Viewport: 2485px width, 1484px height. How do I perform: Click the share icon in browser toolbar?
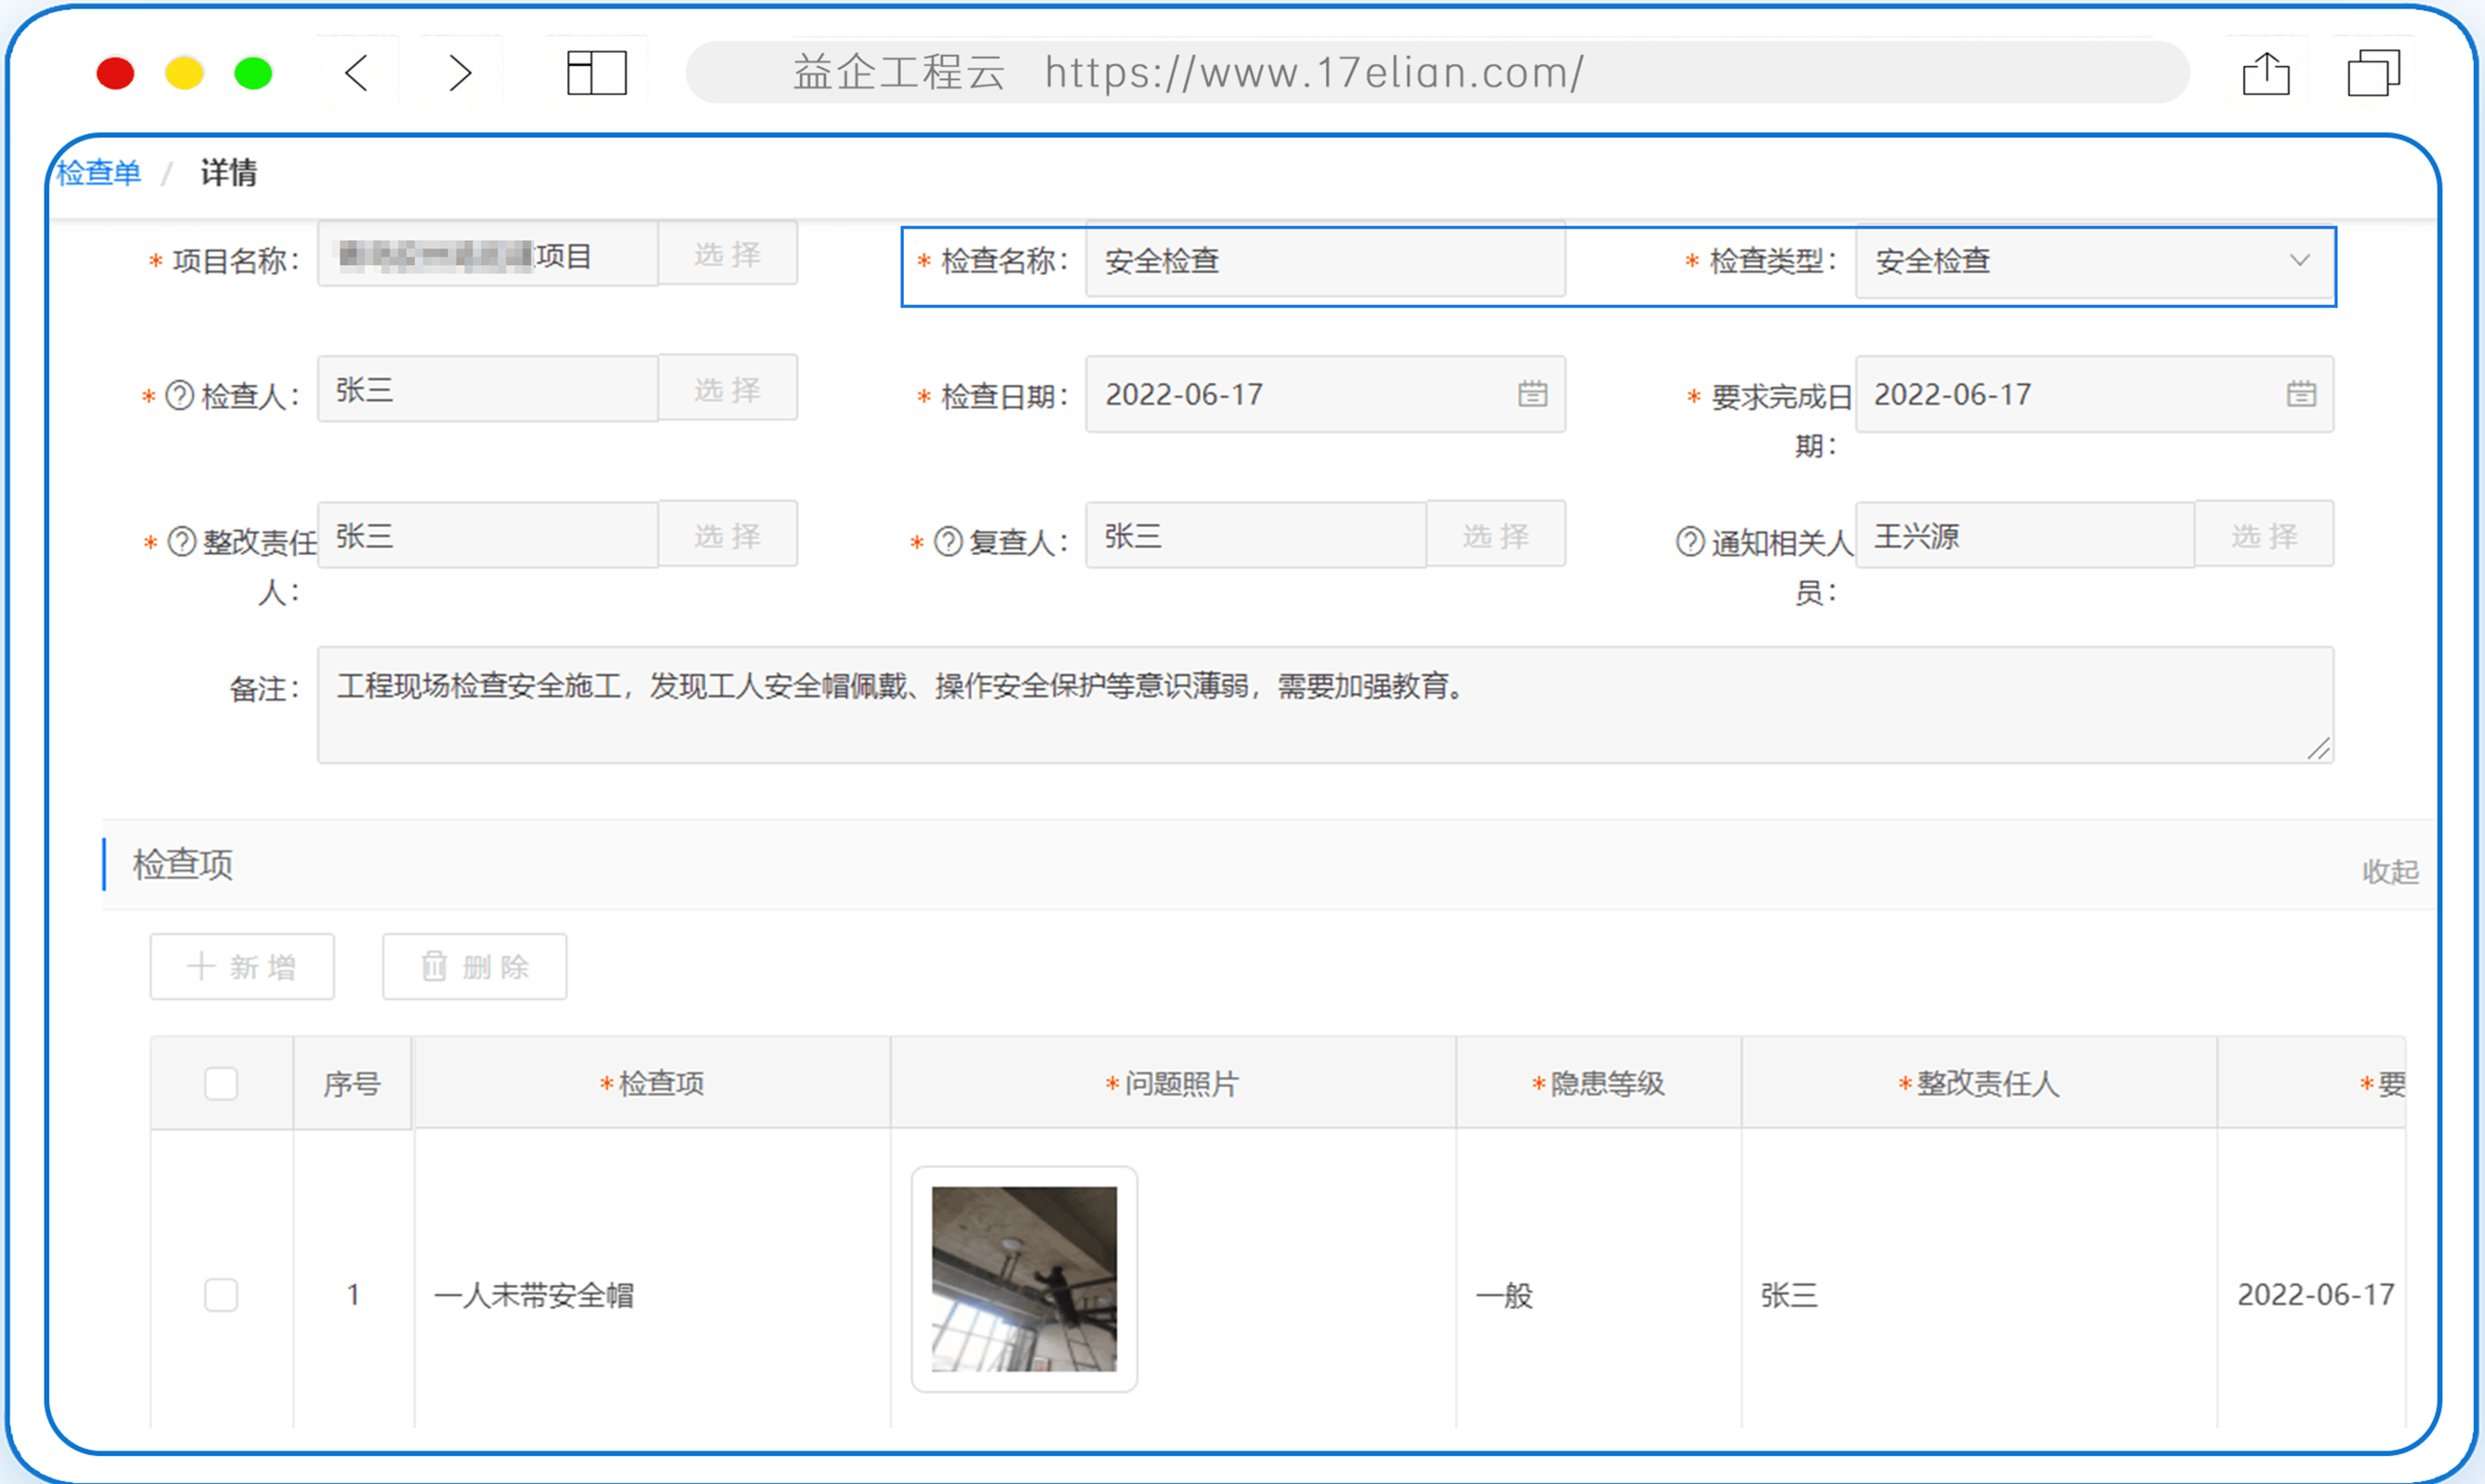pos(2266,73)
